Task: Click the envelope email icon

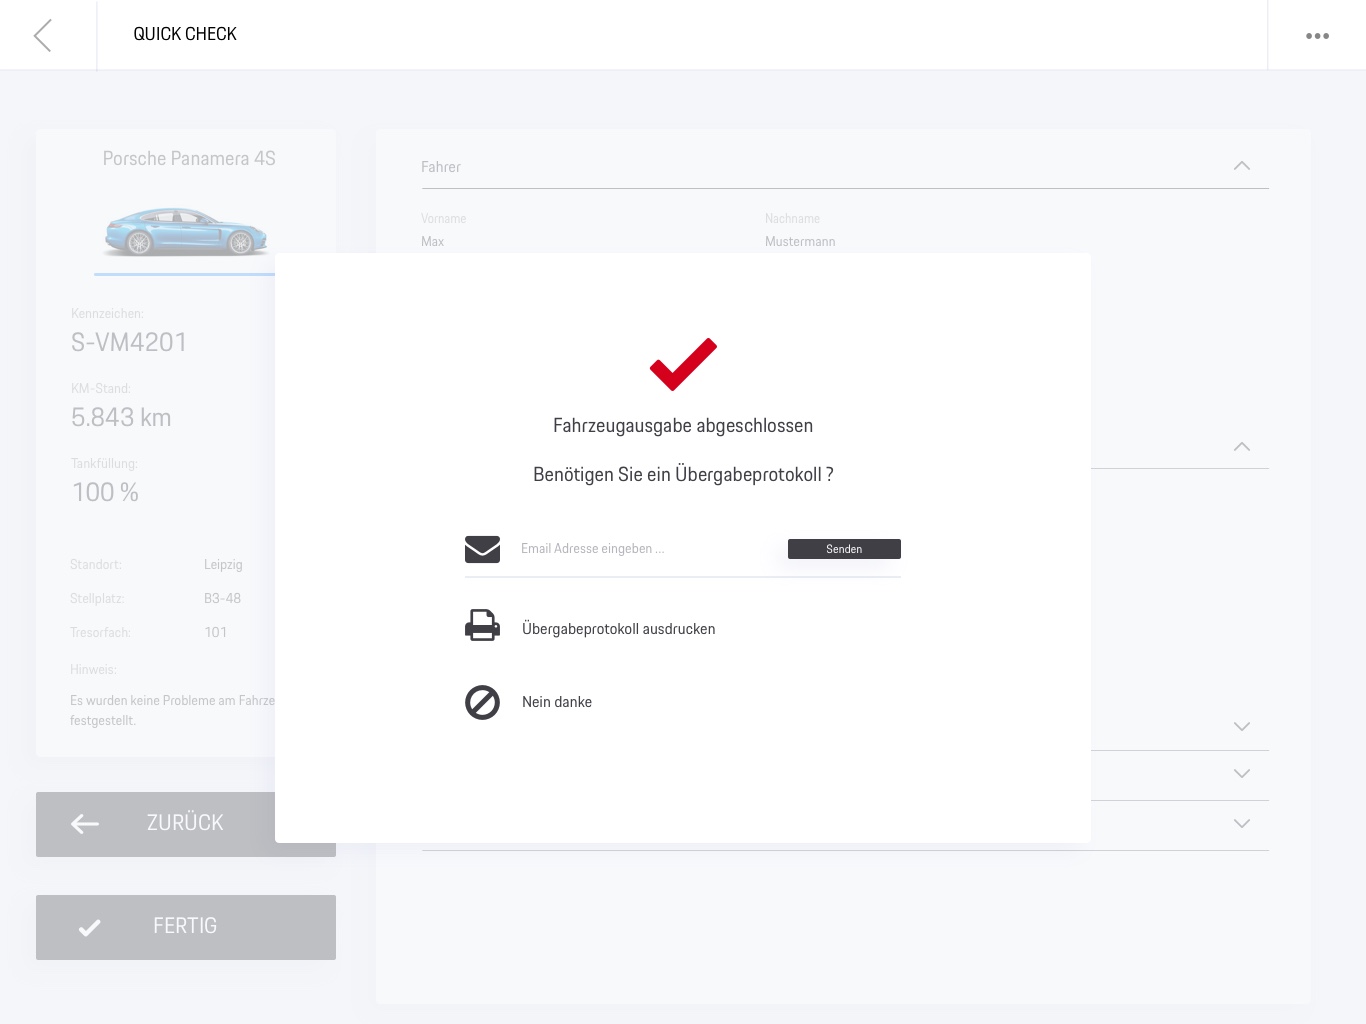Action: (x=482, y=549)
